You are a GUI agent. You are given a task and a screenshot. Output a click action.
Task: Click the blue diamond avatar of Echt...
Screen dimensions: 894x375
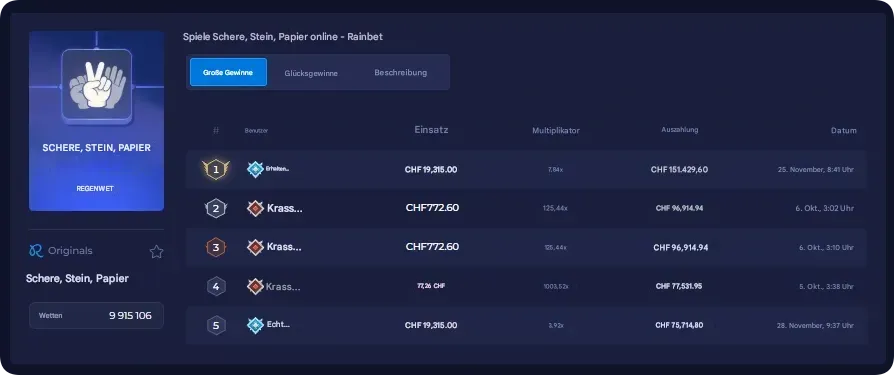tap(255, 325)
